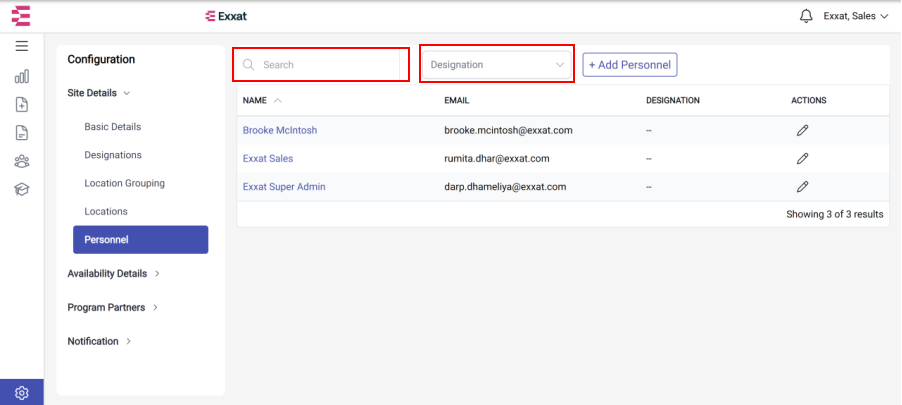Go to the Designations menu item

tap(113, 155)
